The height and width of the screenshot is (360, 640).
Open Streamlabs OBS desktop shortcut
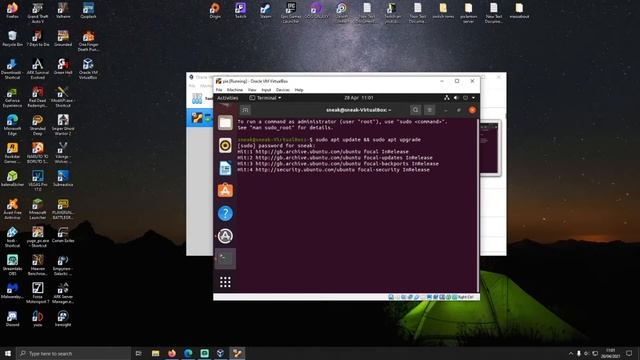tap(12, 265)
